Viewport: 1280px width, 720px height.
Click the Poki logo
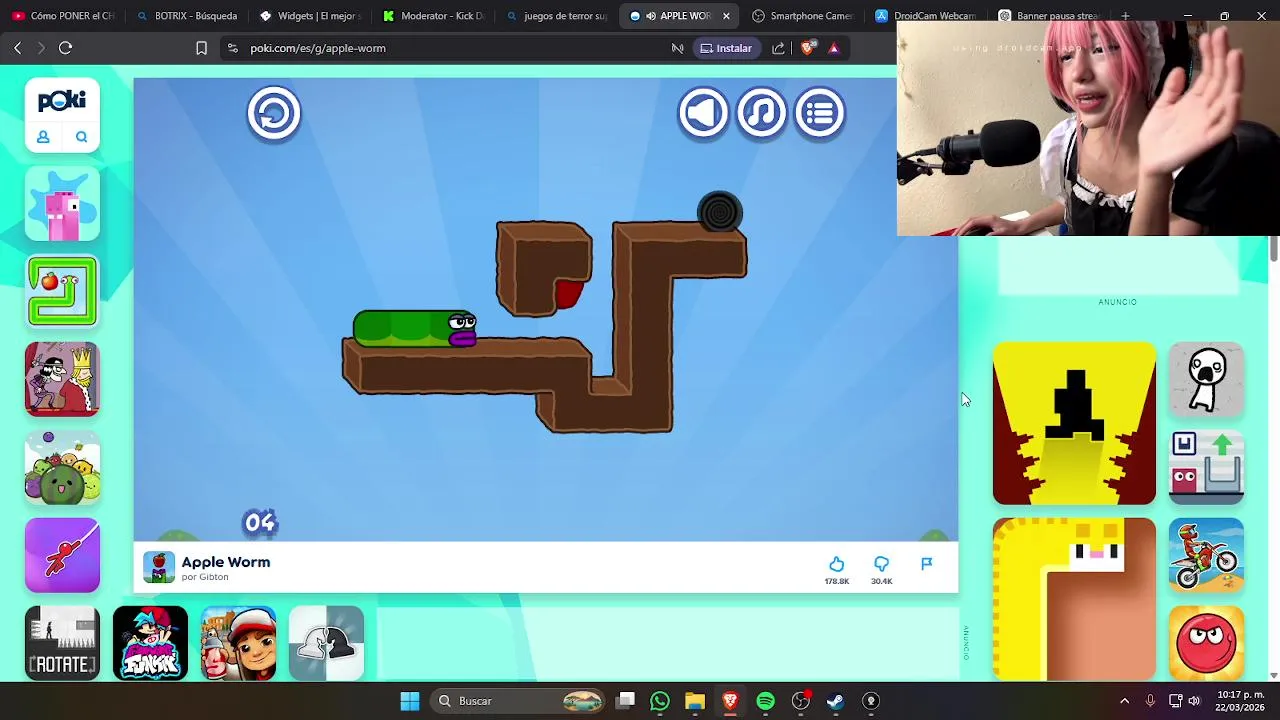(x=62, y=101)
